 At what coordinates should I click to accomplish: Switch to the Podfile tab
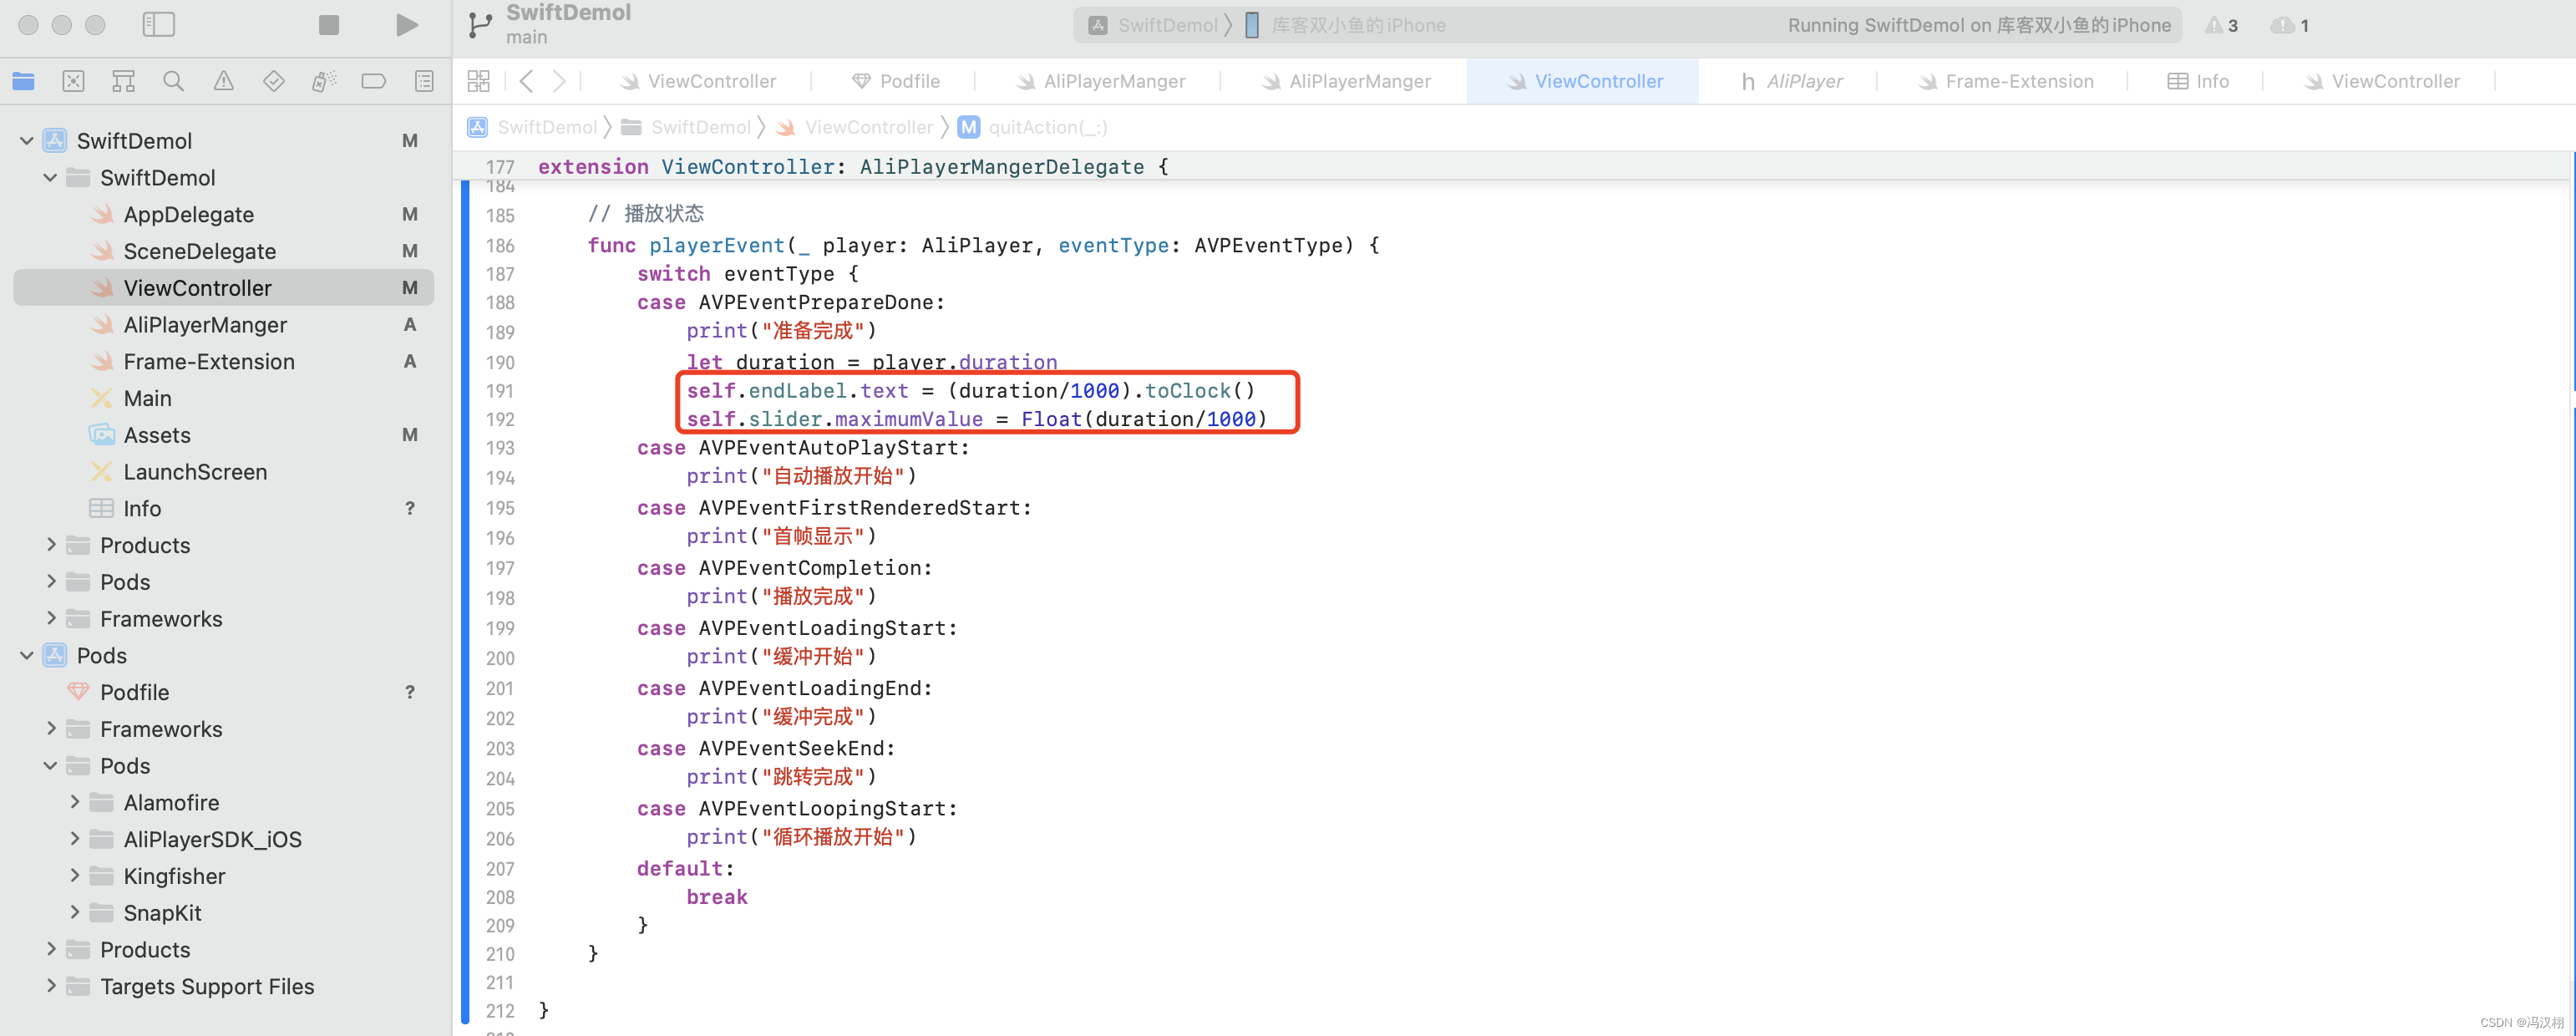[x=896, y=81]
